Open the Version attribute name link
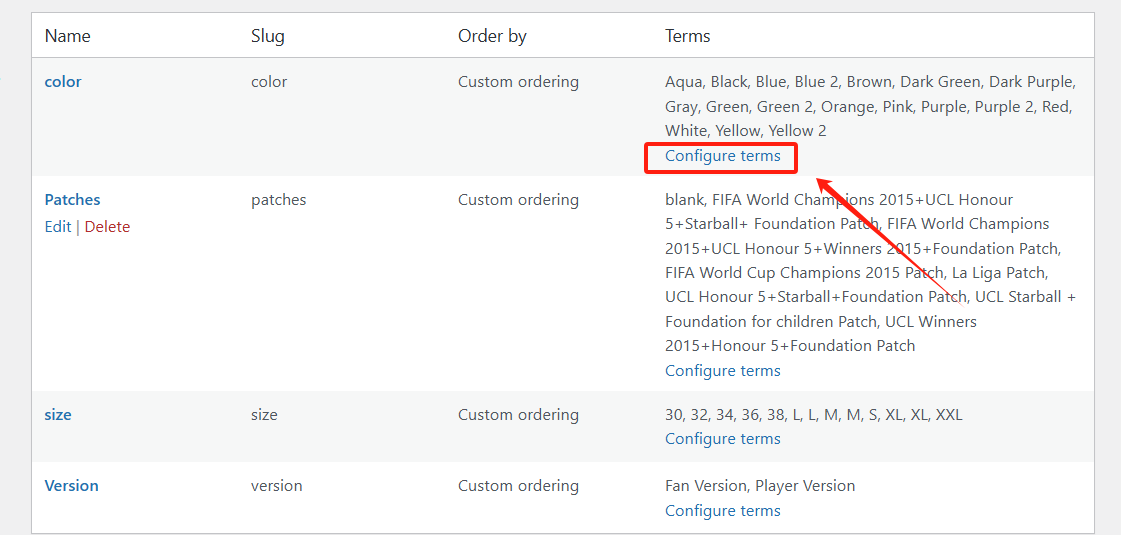 (71, 486)
